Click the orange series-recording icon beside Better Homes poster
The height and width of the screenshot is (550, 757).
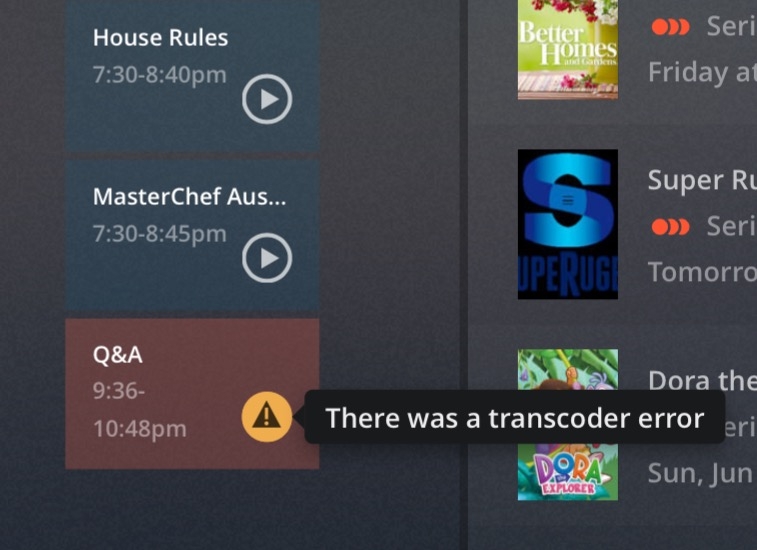click(x=670, y=27)
